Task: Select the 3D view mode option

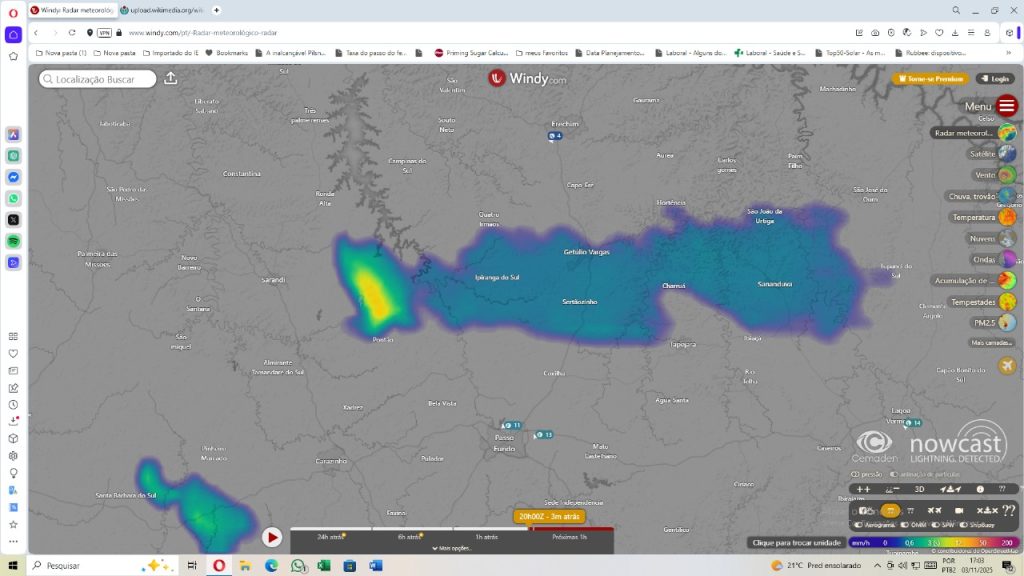Action: tap(919, 489)
